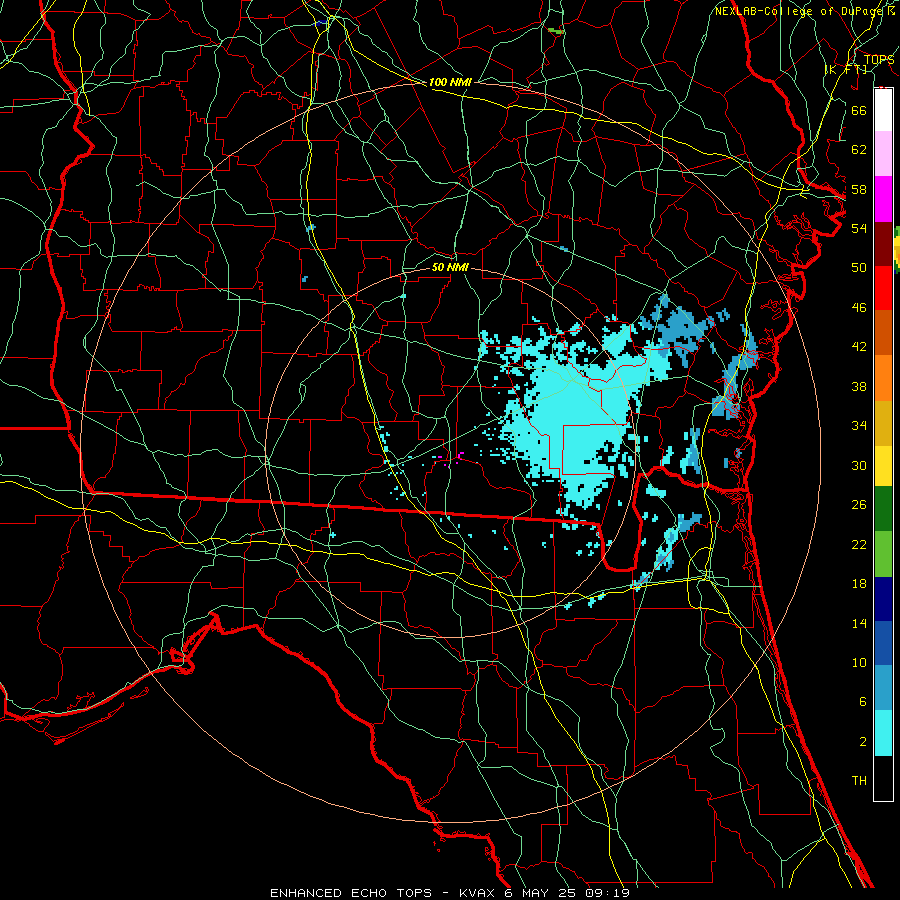This screenshot has height=900, width=900.
Task: Click the light pink legend swatch
Action: click(883, 154)
